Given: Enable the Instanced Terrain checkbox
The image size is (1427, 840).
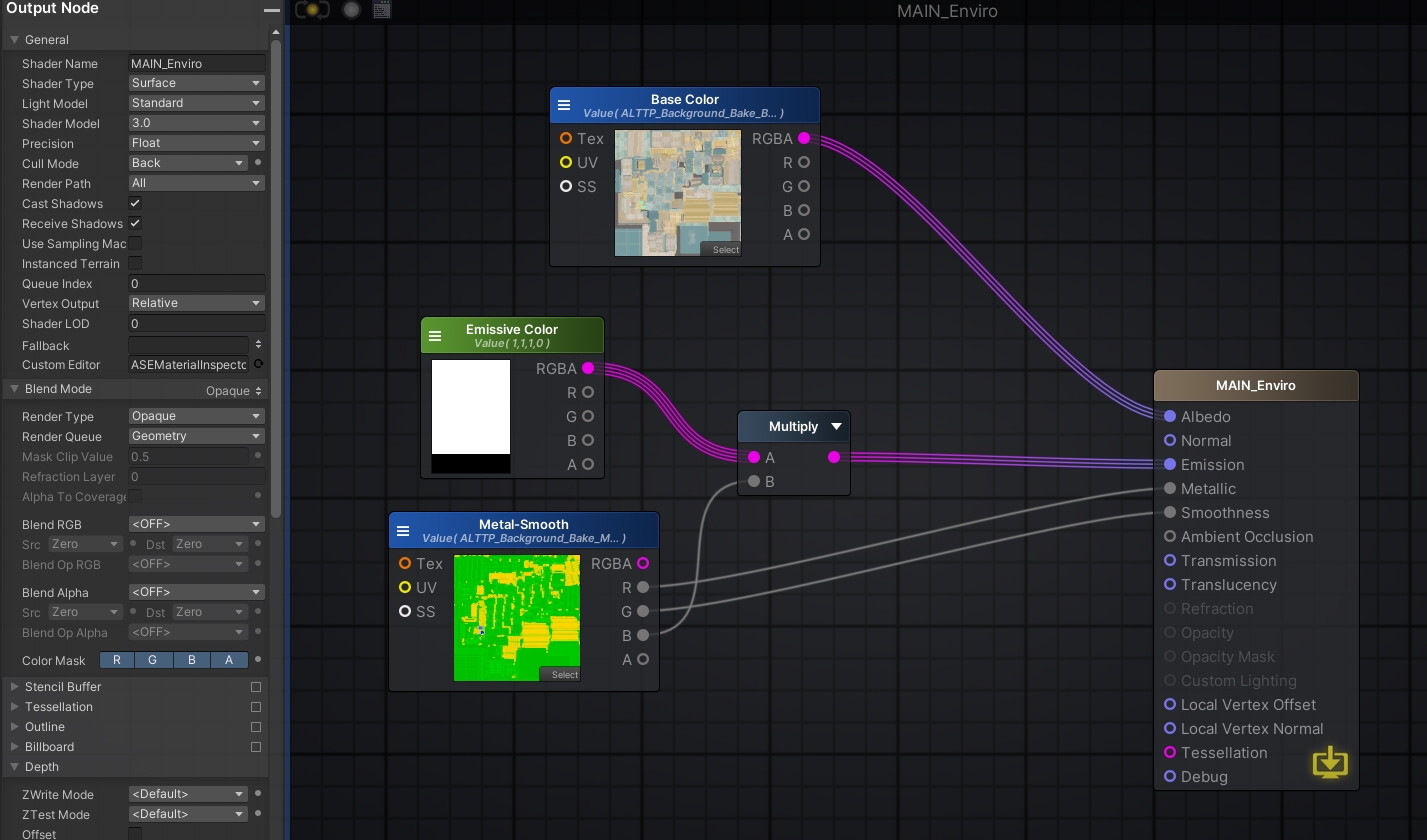Looking at the screenshot, I should point(135,263).
